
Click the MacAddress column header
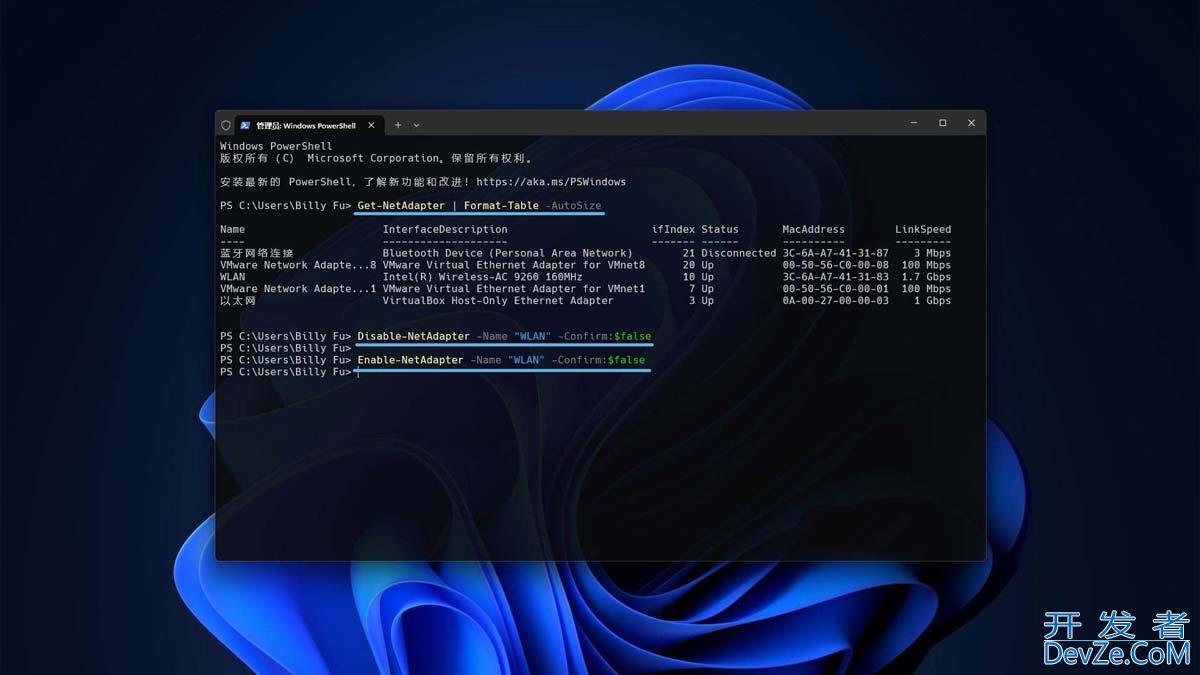813,230
